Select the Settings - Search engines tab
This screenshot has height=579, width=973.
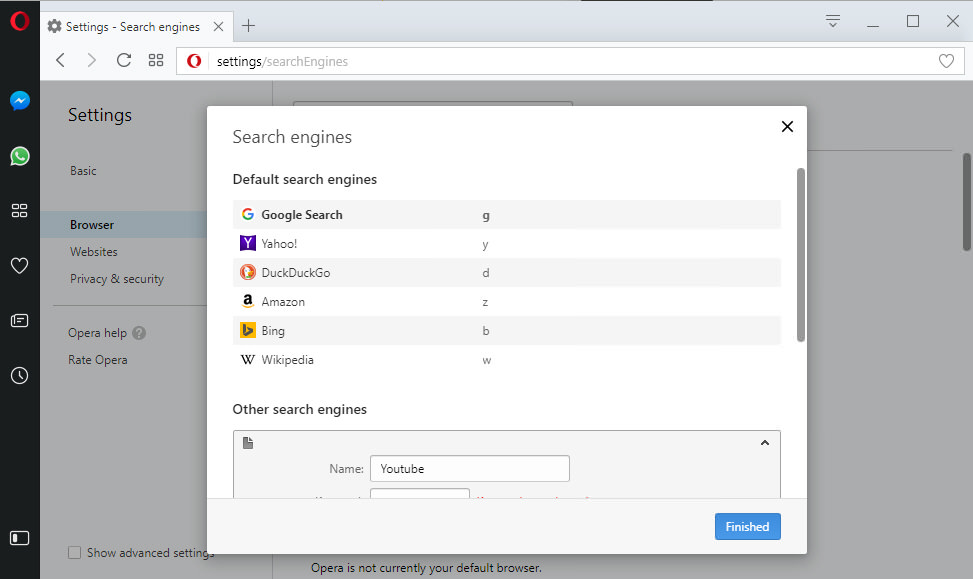137,27
